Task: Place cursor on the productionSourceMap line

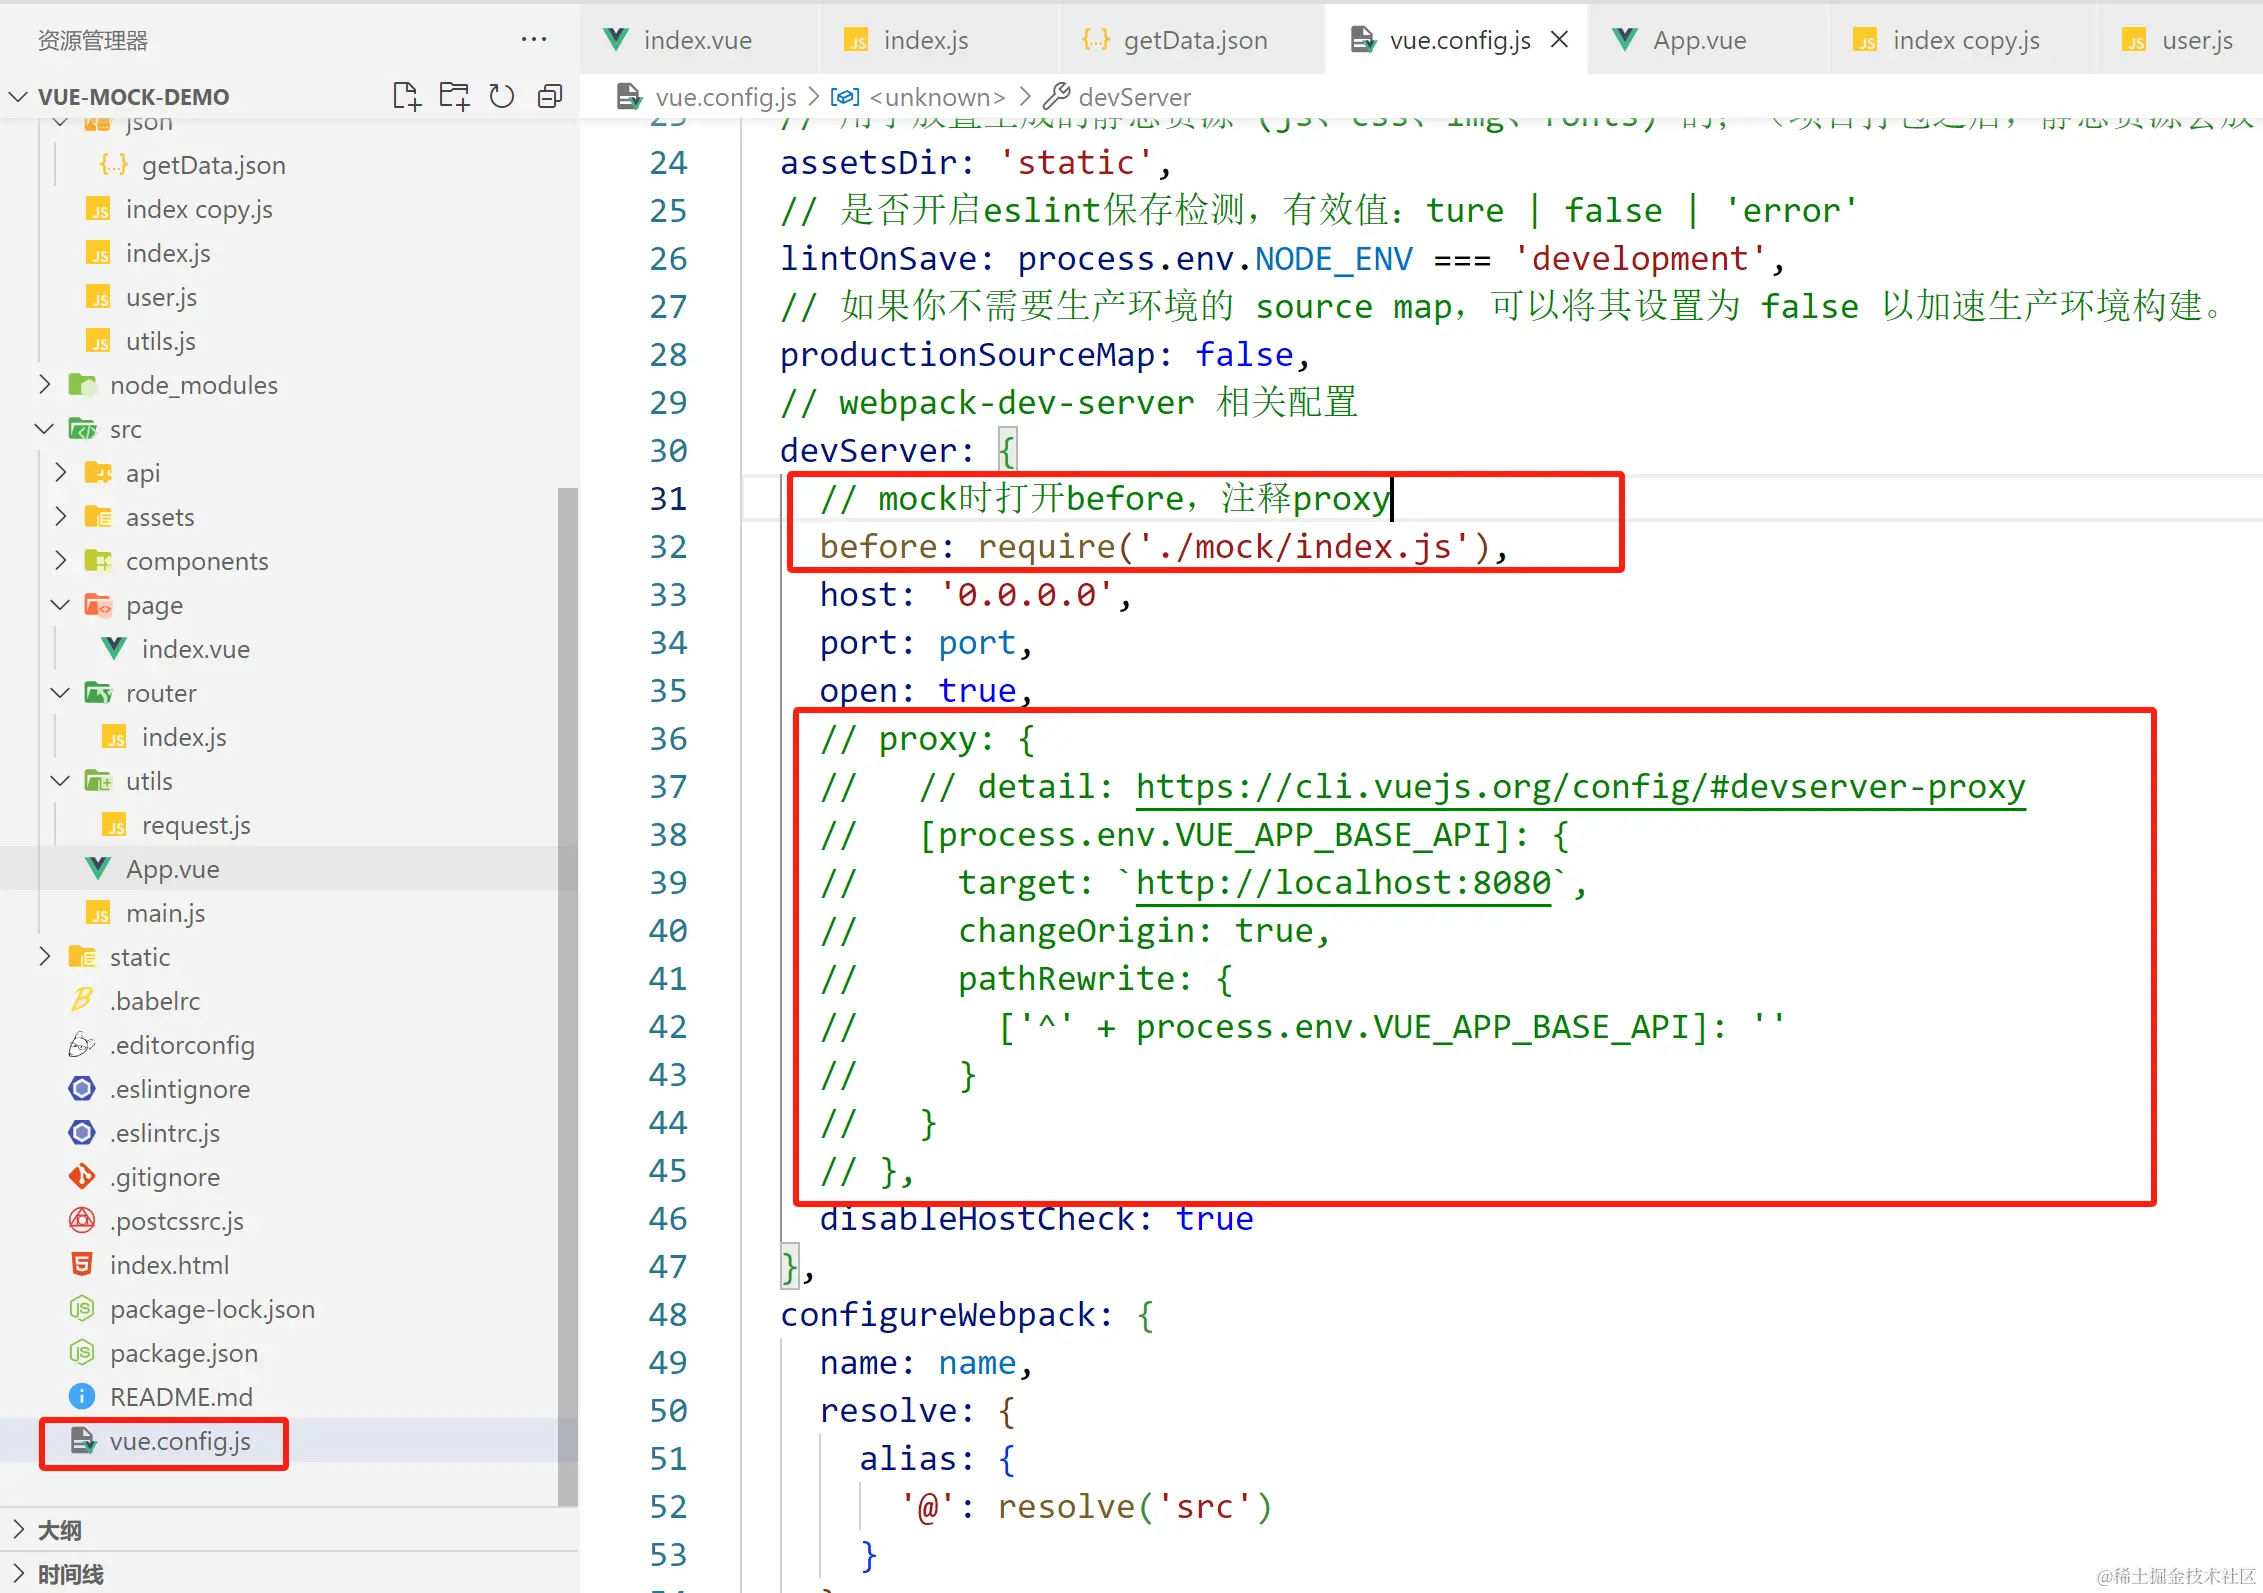Action: click(1045, 355)
